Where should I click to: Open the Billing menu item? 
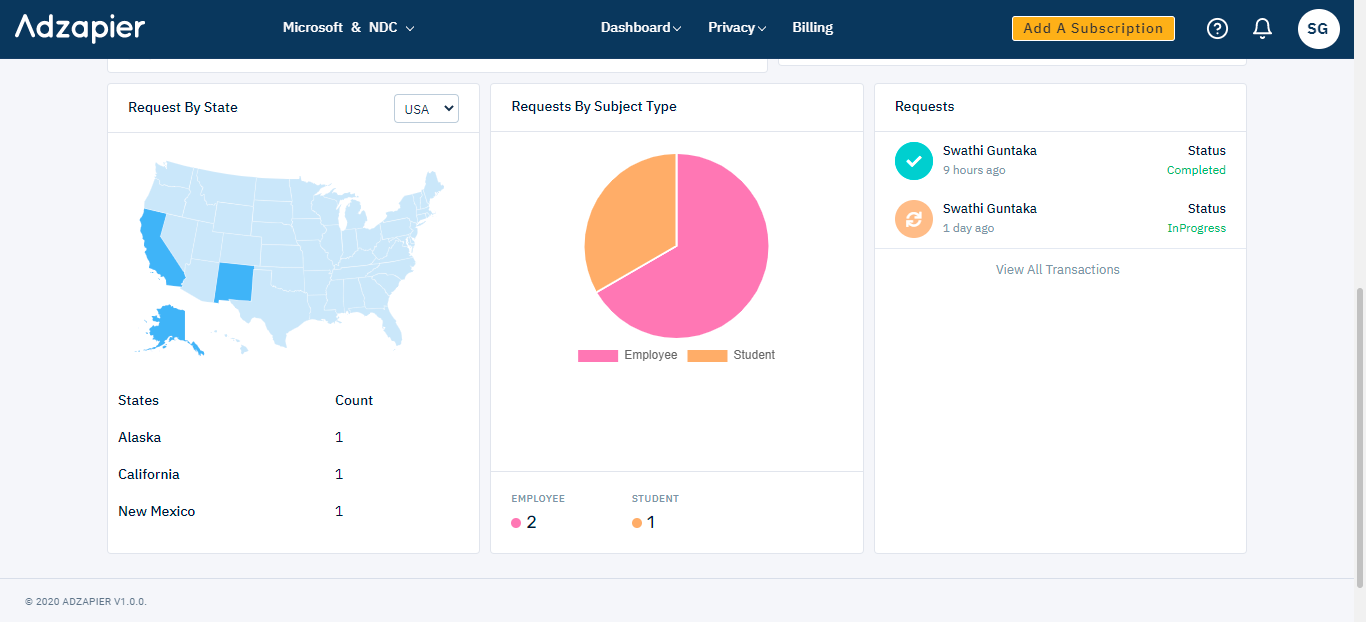[812, 27]
